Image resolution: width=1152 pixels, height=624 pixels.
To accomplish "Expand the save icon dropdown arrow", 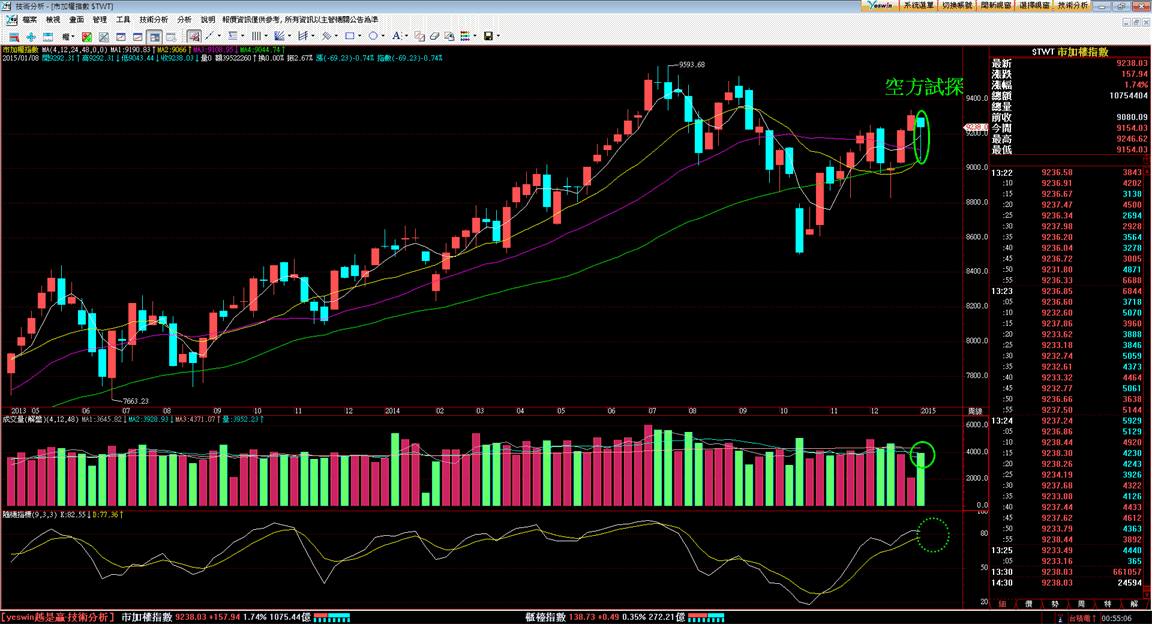I will click(x=498, y=35).
